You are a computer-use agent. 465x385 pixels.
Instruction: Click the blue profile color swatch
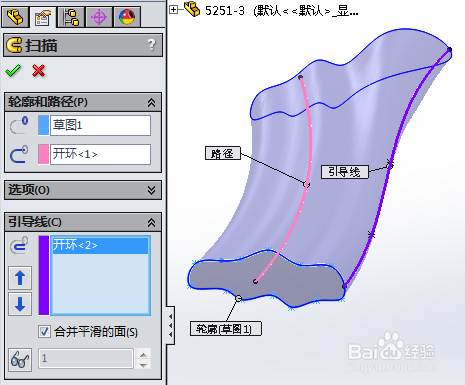[43, 125]
